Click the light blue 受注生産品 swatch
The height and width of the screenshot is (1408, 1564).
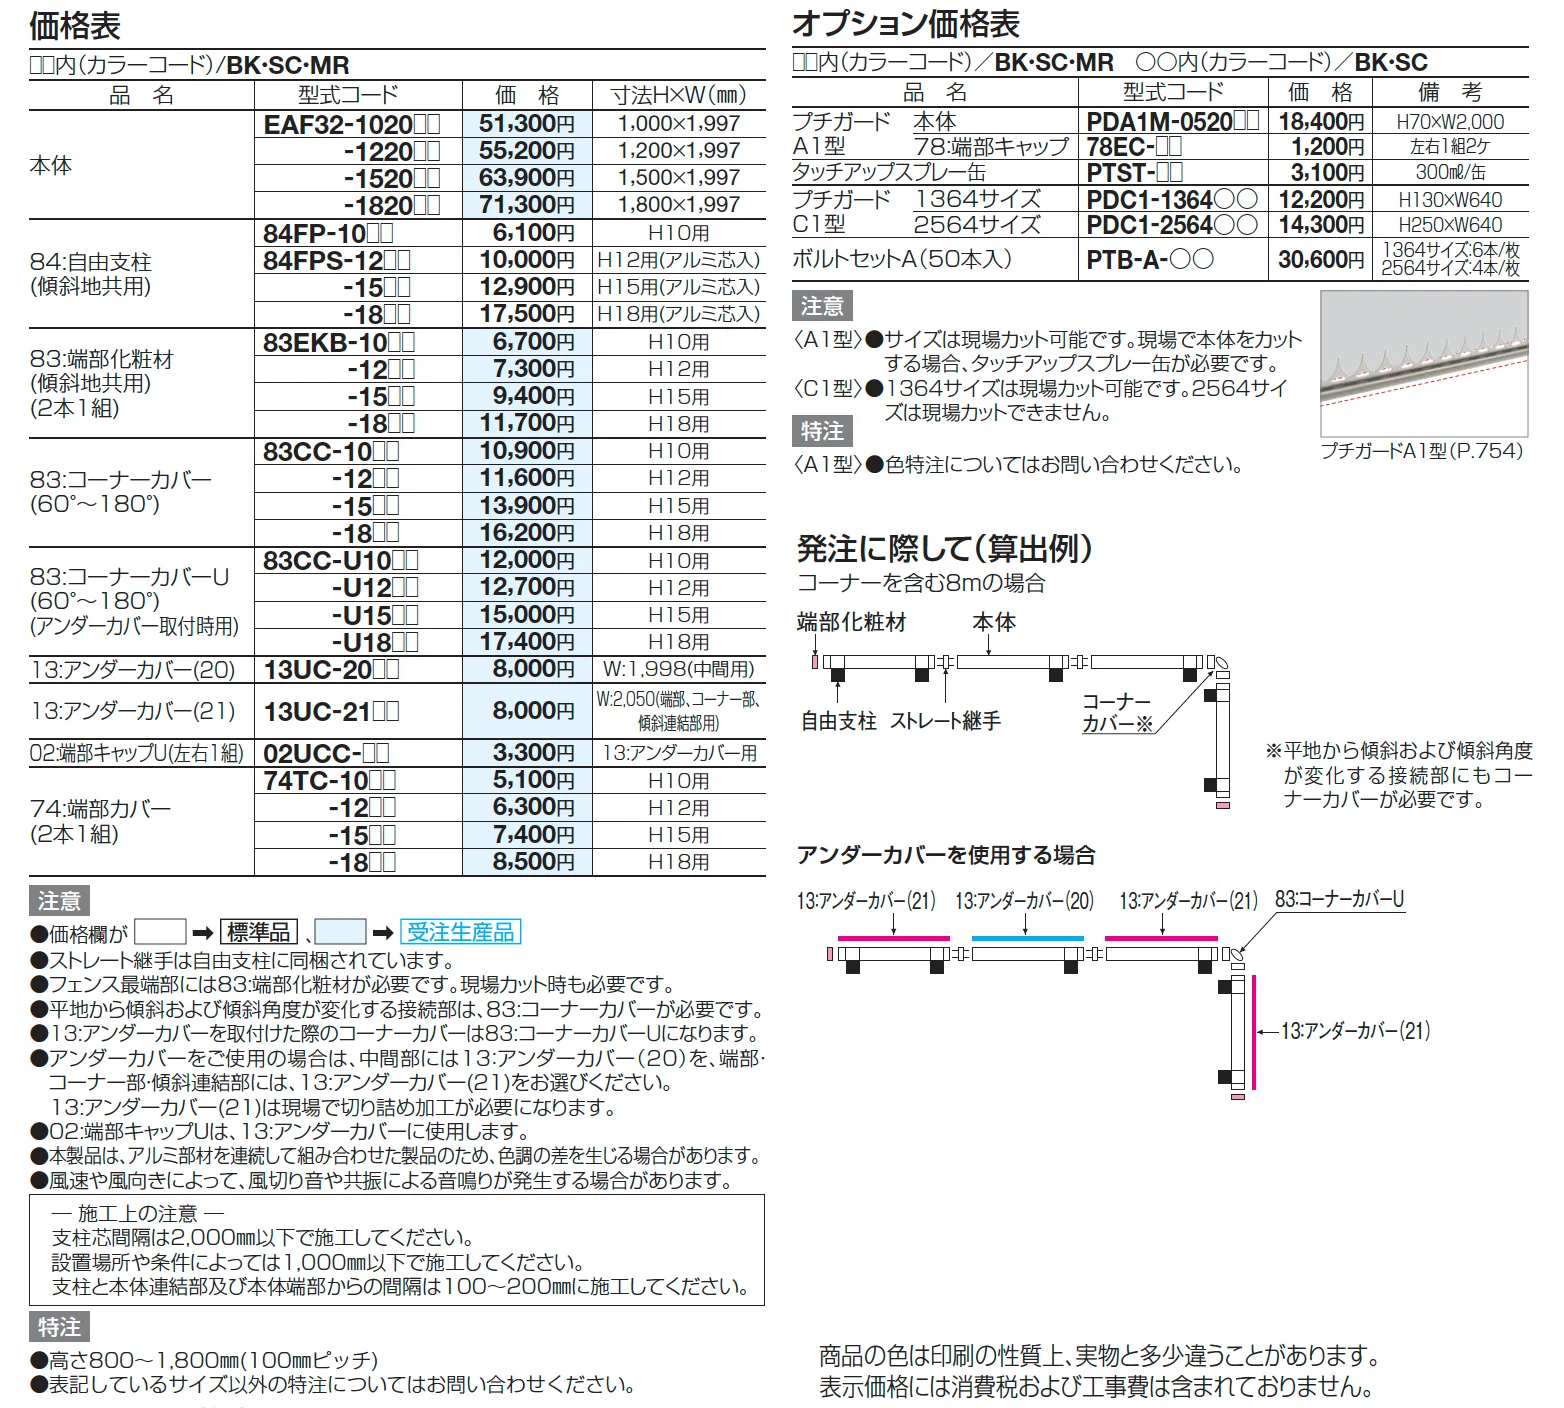click(340, 933)
